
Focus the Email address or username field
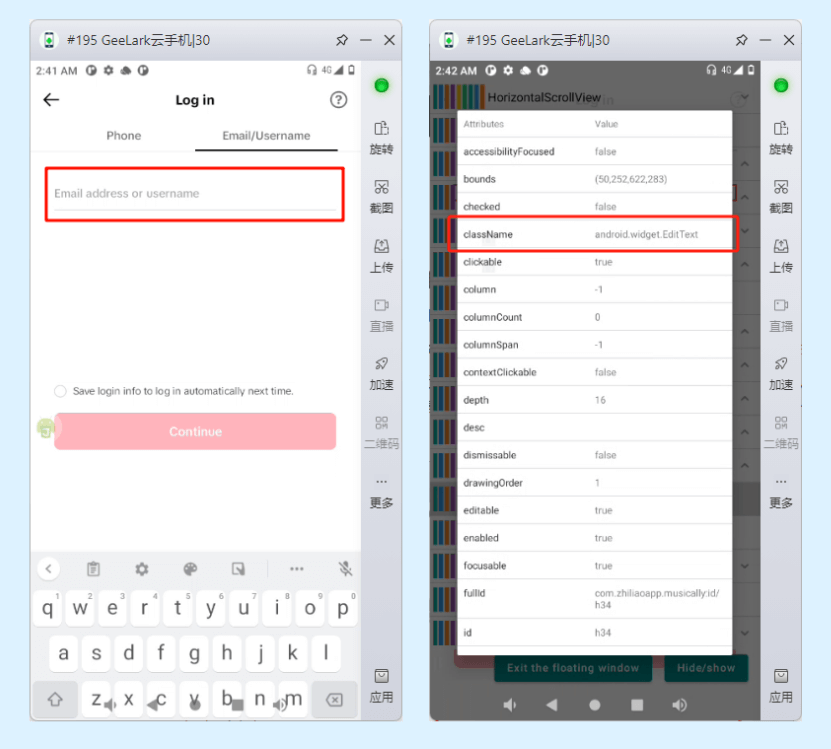[195, 194]
